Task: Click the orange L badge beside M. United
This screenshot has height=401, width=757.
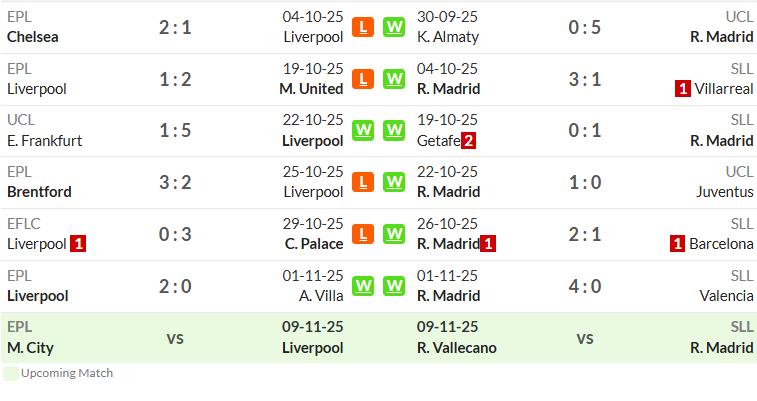Action: click(x=363, y=79)
